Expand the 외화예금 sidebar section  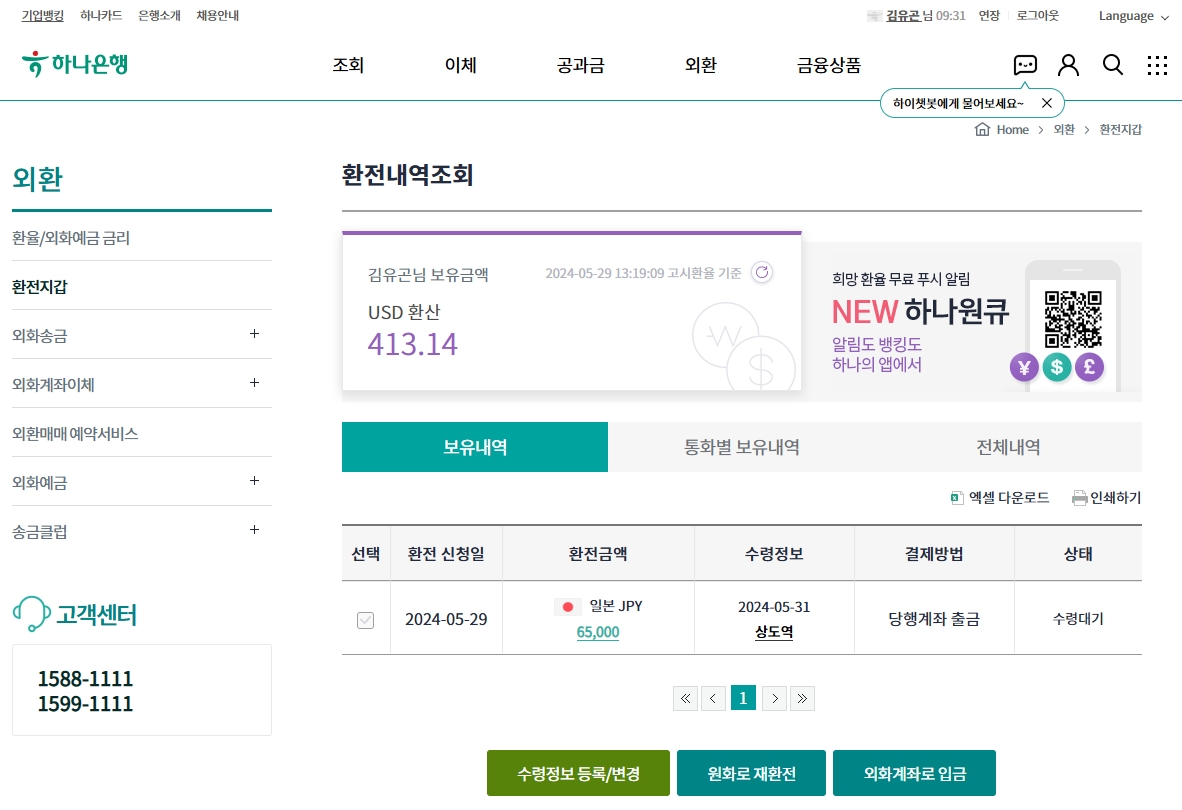point(141,482)
